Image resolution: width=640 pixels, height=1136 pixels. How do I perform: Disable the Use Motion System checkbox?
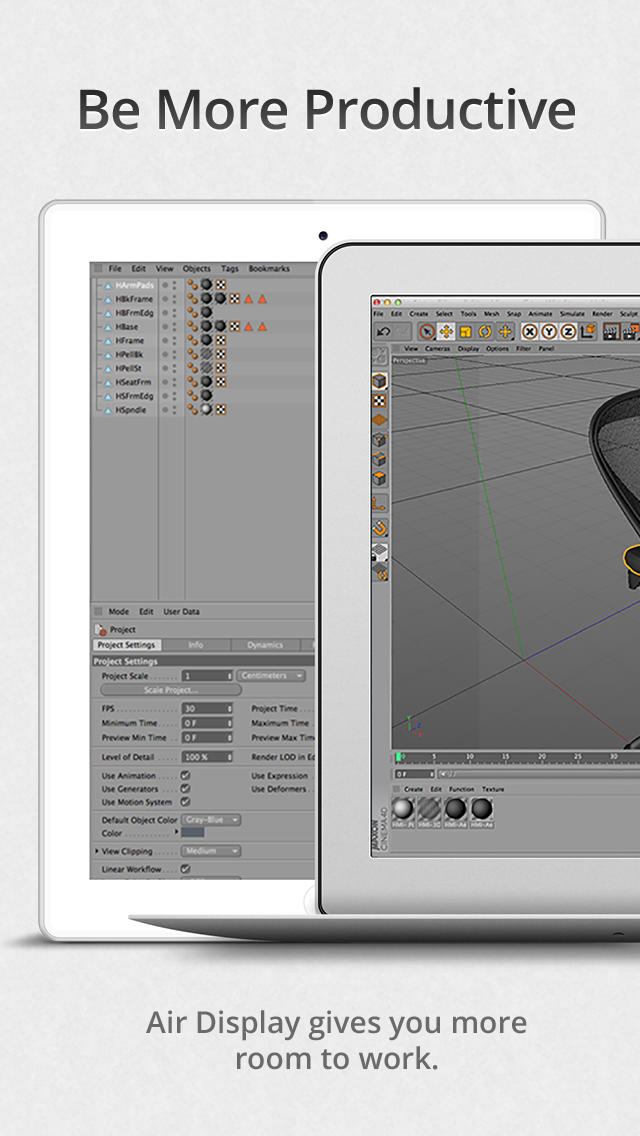[185, 802]
